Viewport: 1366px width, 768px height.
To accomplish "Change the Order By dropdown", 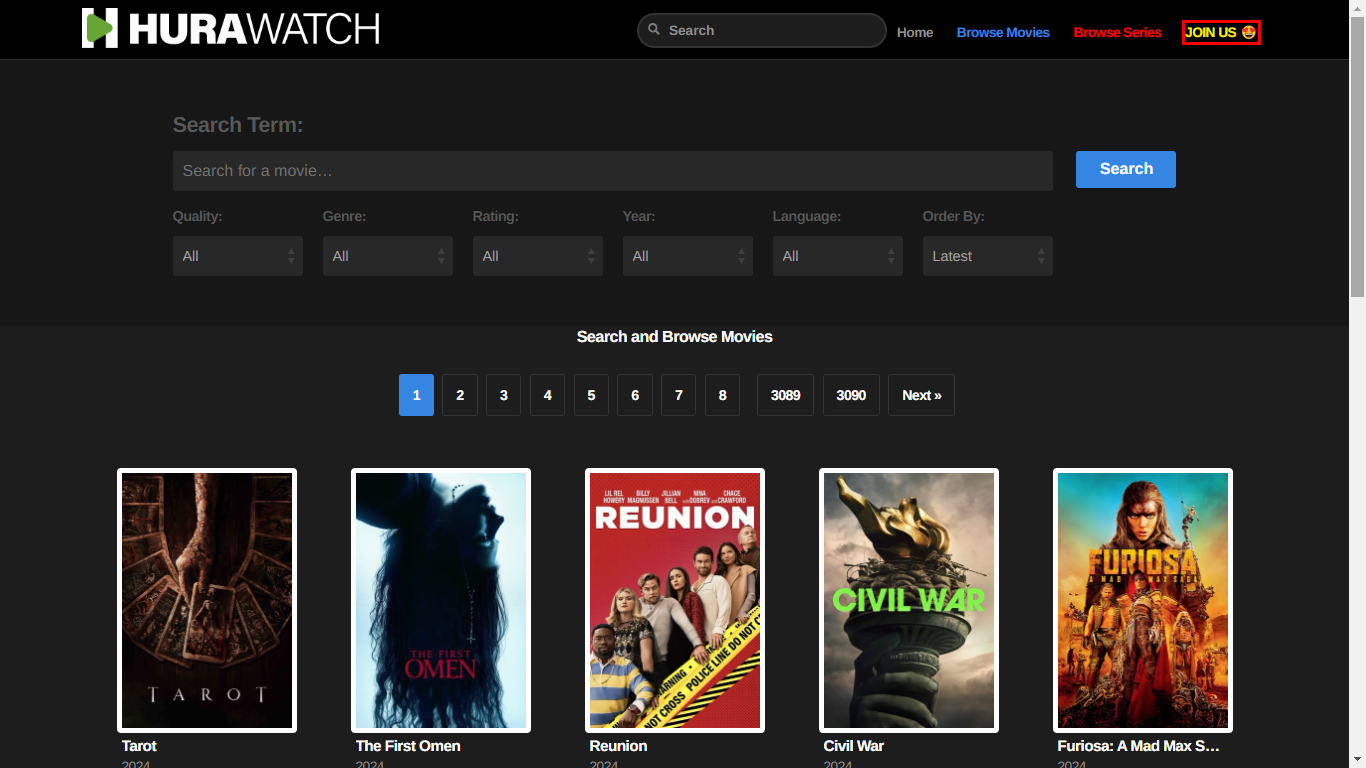I will click(x=987, y=256).
